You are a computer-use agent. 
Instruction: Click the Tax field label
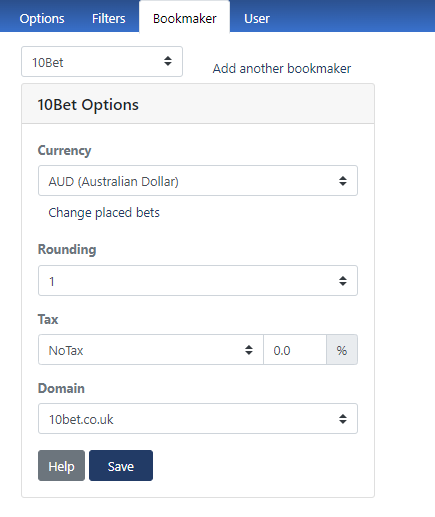pos(48,319)
